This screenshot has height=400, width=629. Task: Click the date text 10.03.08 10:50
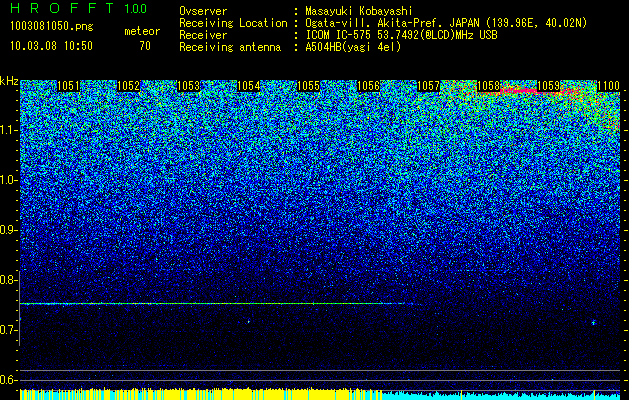(x=52, y=46)
